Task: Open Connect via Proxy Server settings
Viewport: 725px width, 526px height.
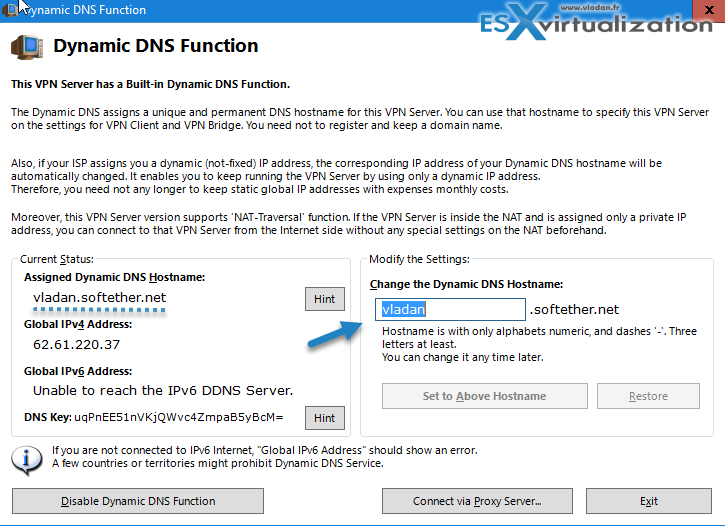Action: (x=477, y=501)
